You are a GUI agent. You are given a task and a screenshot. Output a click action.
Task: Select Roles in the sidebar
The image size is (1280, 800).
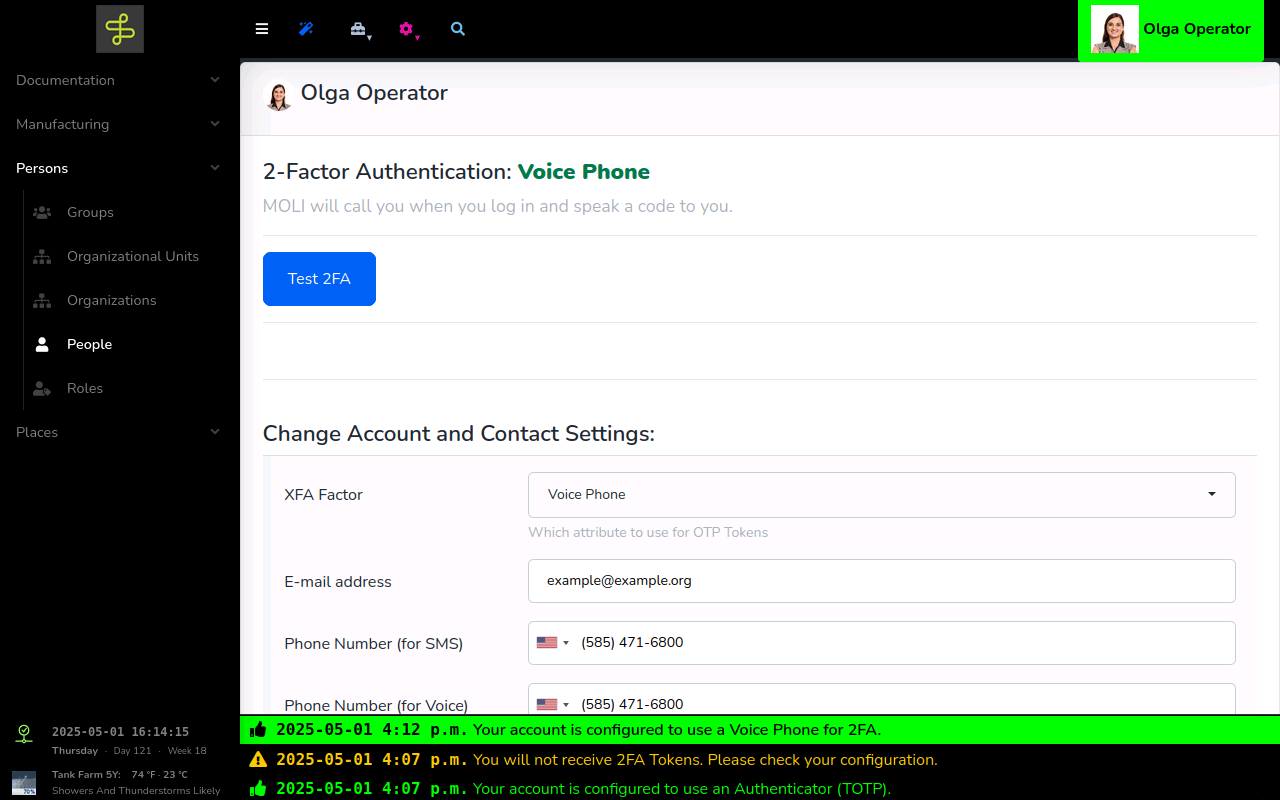[x=85, y=388]
